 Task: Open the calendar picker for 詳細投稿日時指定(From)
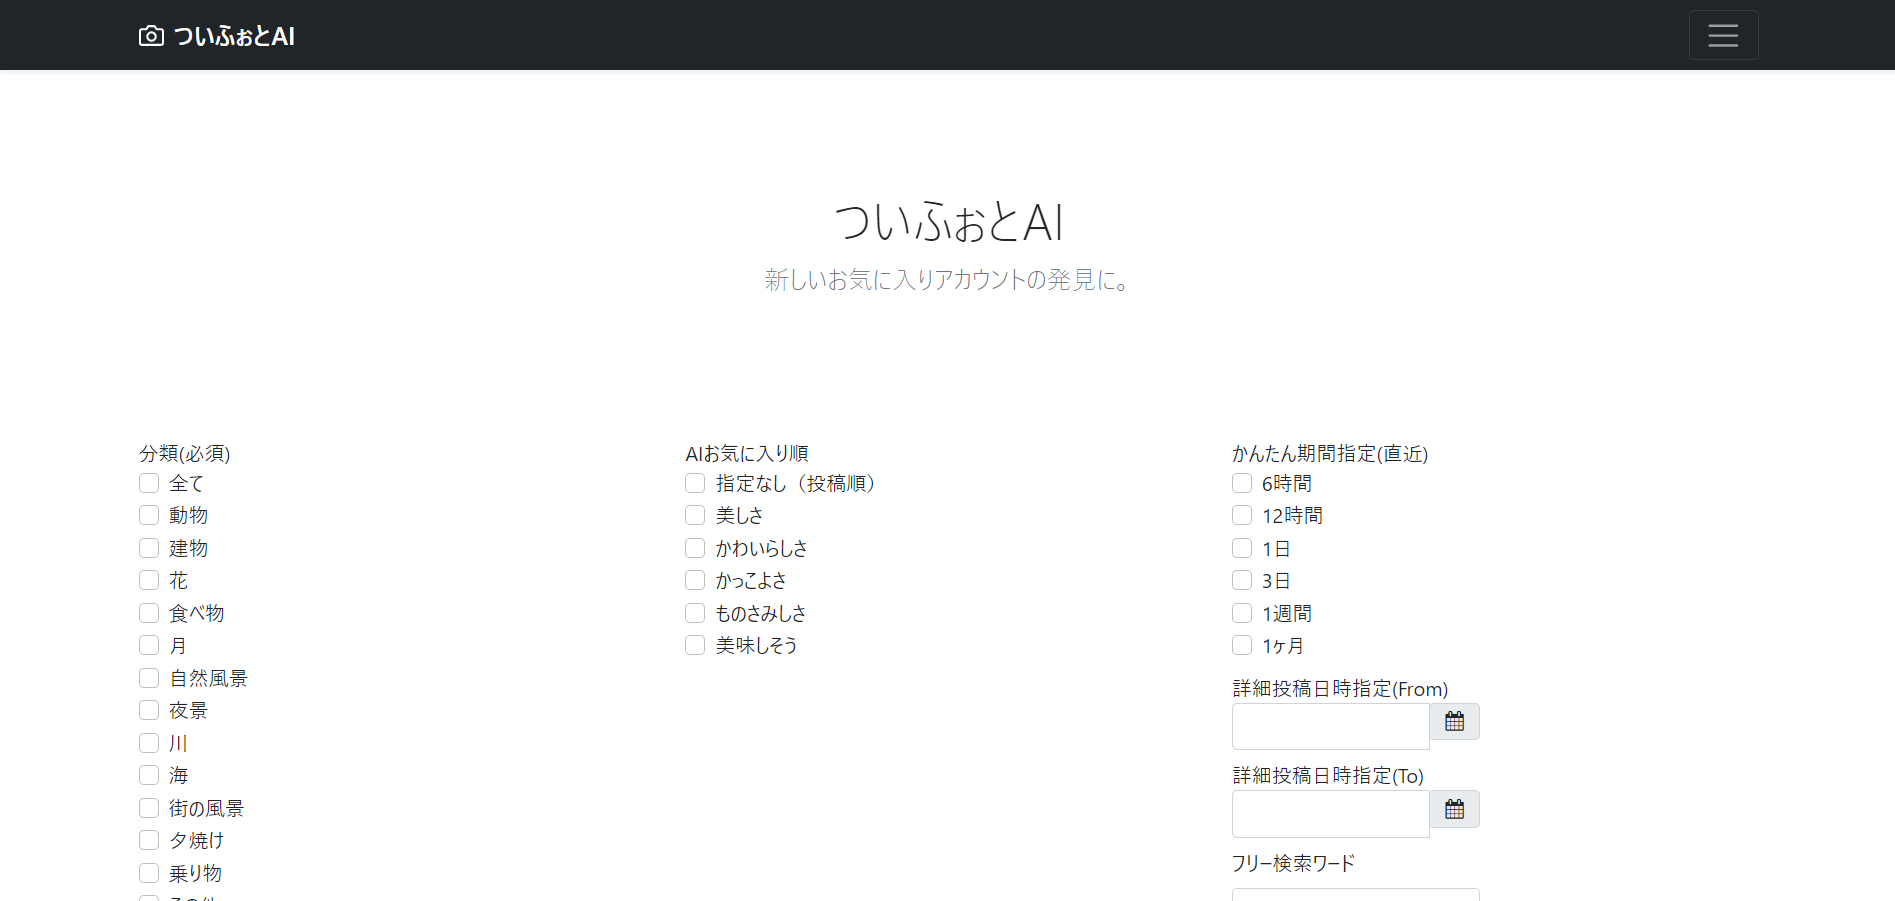pos(1454,721)
